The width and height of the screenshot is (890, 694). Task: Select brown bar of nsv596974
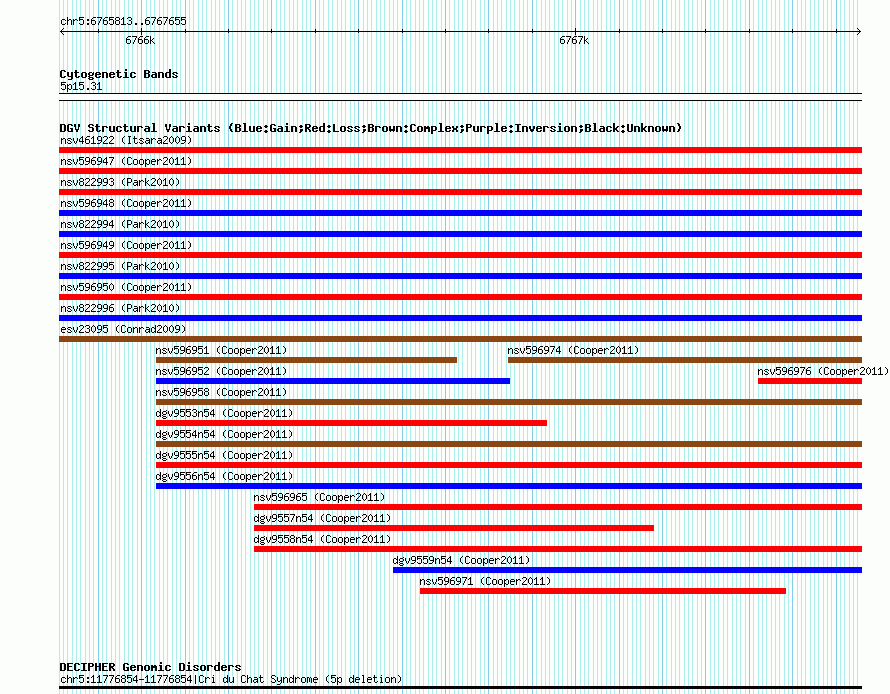(685, 360)
